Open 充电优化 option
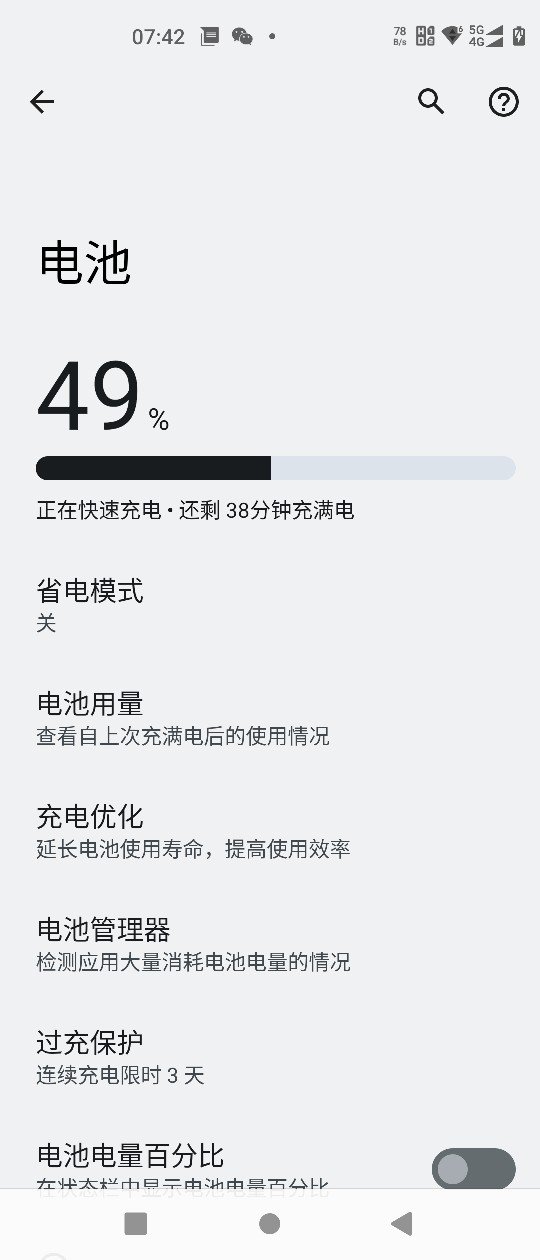 pyautogui.click(x=270, y=831)
